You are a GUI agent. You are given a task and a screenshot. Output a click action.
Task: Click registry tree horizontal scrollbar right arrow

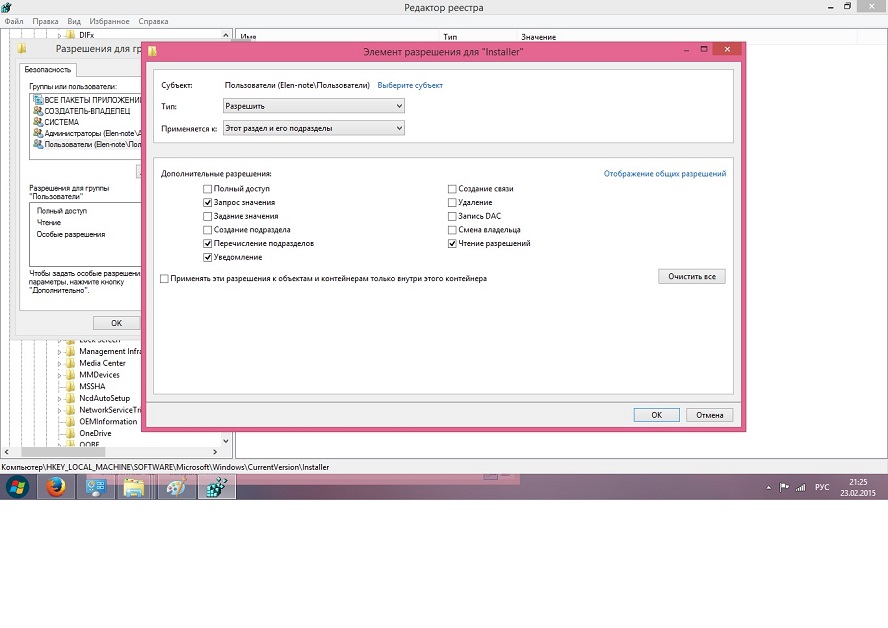point(215,452)
